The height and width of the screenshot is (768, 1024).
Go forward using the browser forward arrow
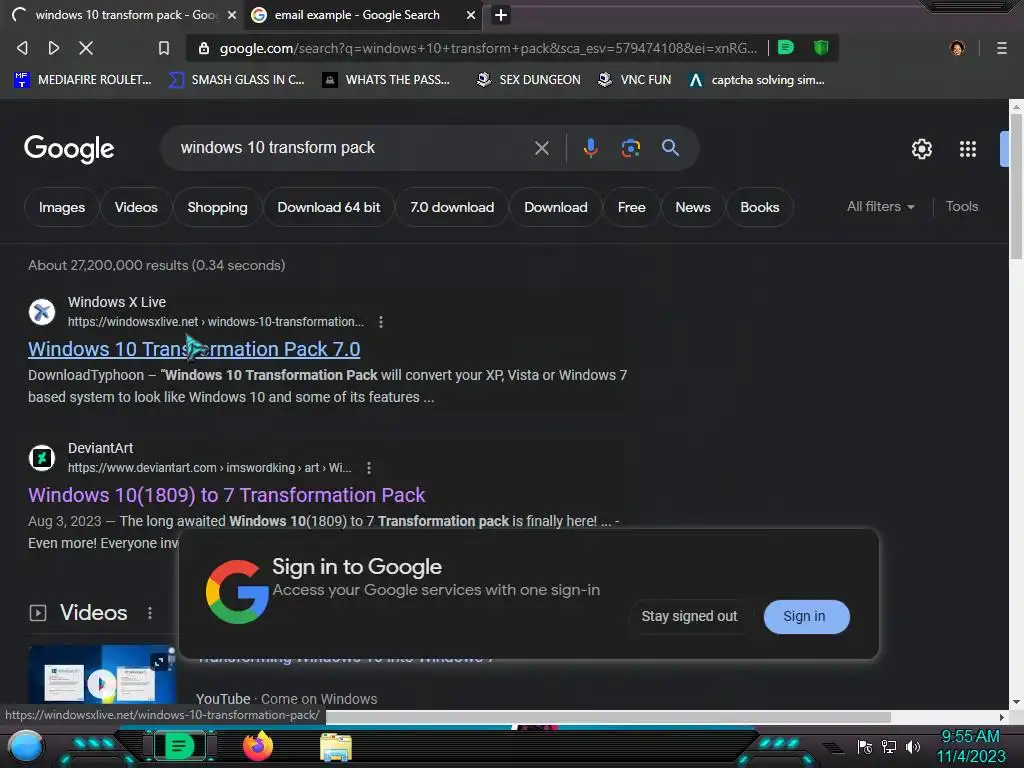pyautogui.click(x=54, y=48)
